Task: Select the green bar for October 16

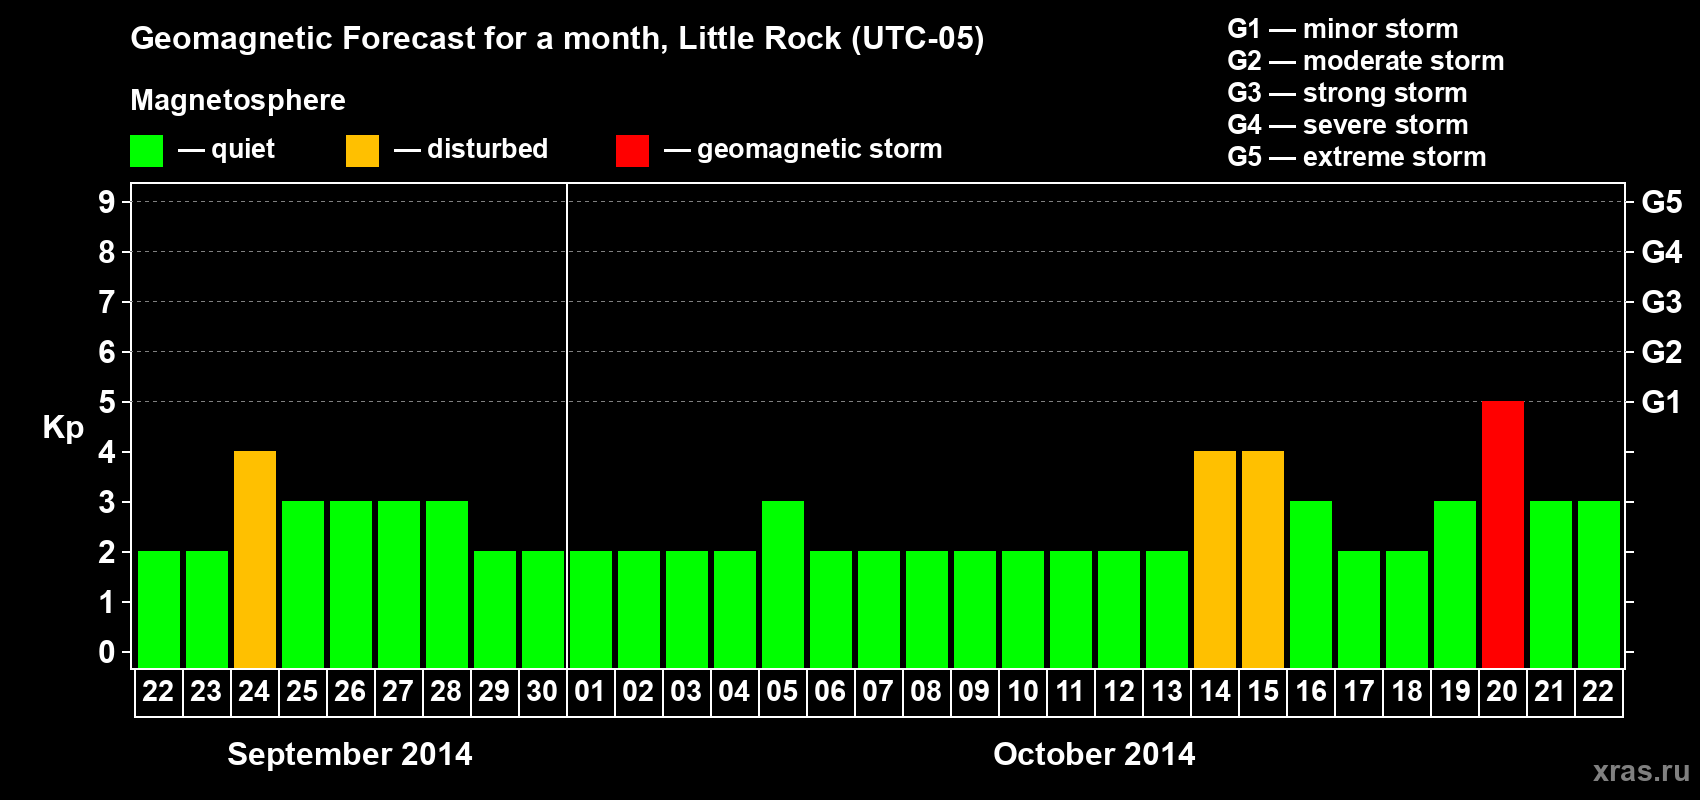Action: (x=1310, y=584)
